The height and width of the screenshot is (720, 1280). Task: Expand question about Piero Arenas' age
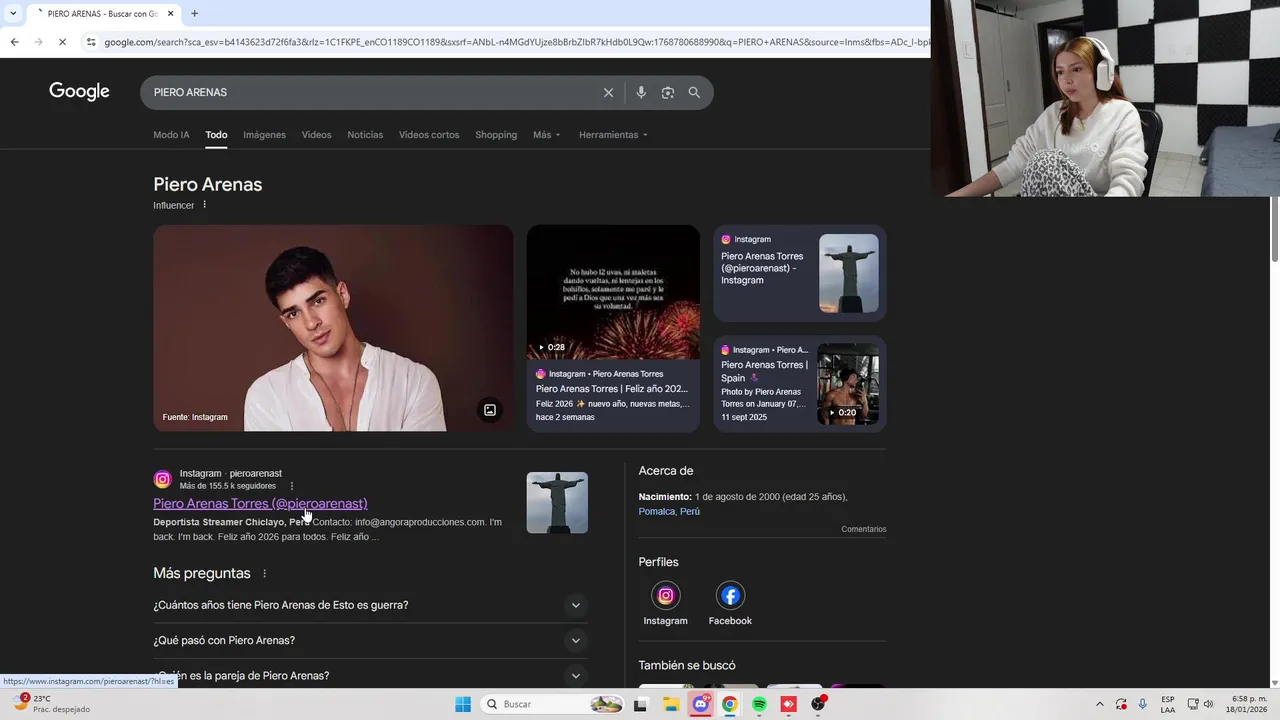tap(370, 605)
